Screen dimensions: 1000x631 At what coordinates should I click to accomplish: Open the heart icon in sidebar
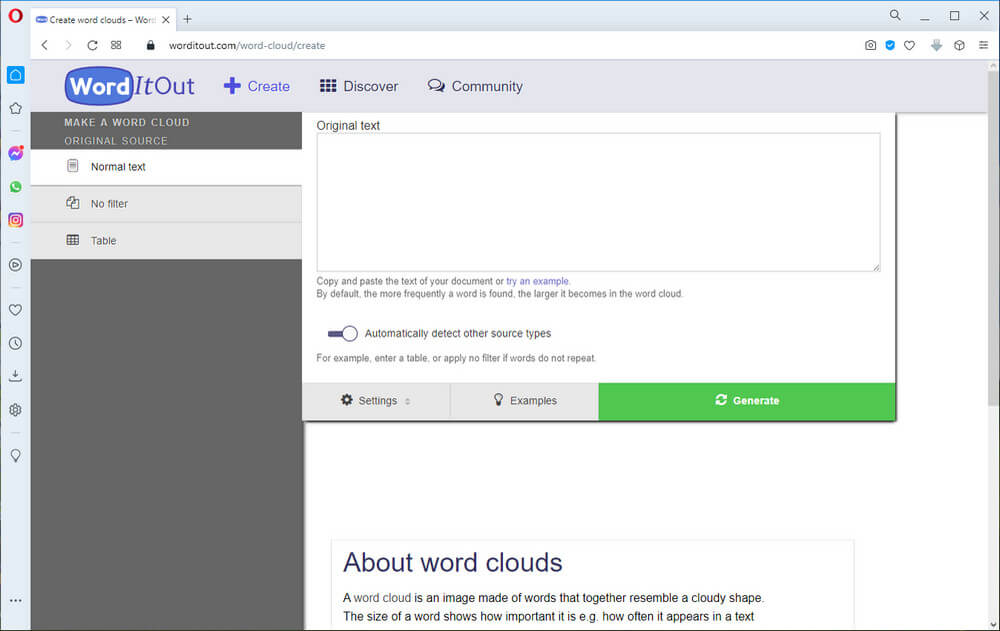click(x=15, y=310)
